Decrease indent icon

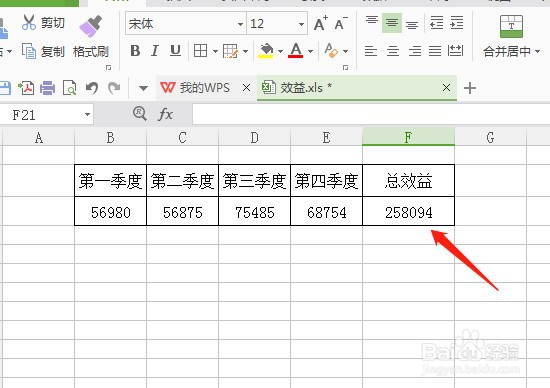(x=437, y=23)
